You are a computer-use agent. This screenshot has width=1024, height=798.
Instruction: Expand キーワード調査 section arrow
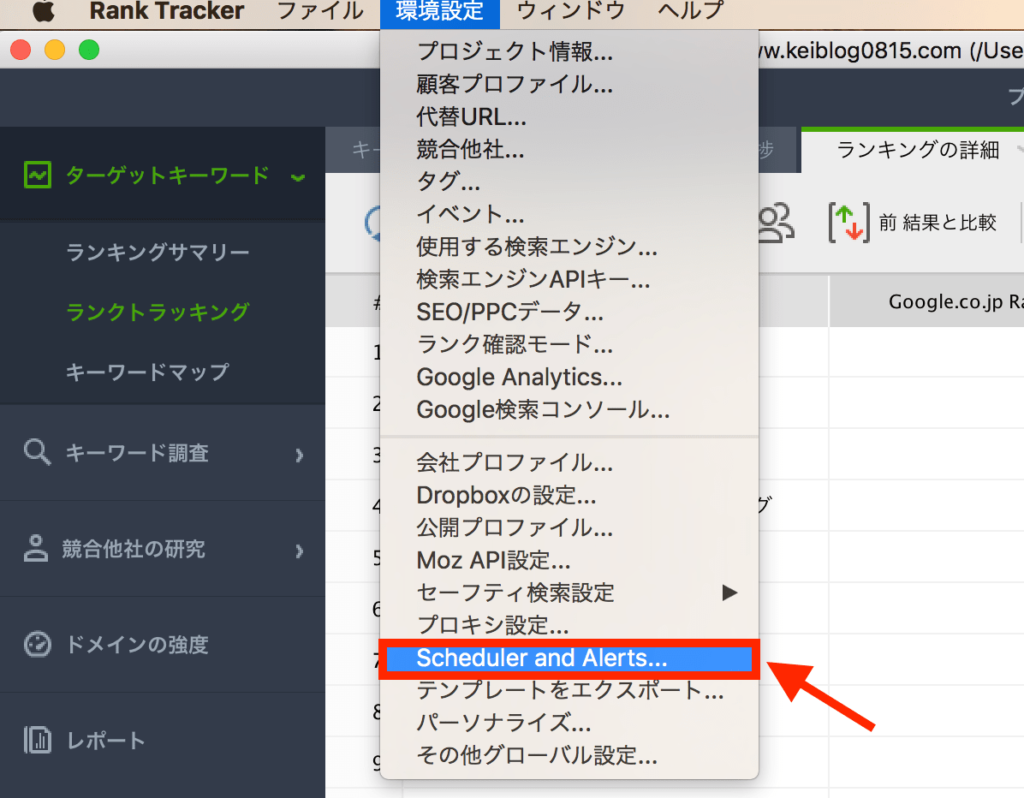point(300,455)
